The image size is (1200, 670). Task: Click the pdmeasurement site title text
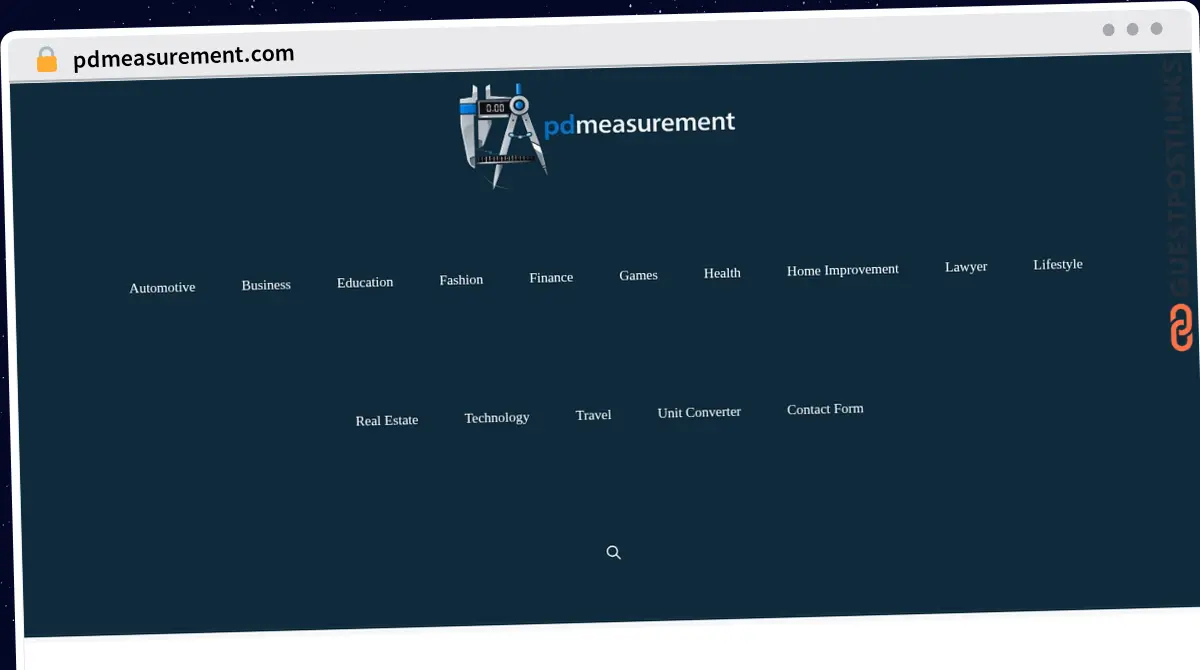tap(640, 124)
